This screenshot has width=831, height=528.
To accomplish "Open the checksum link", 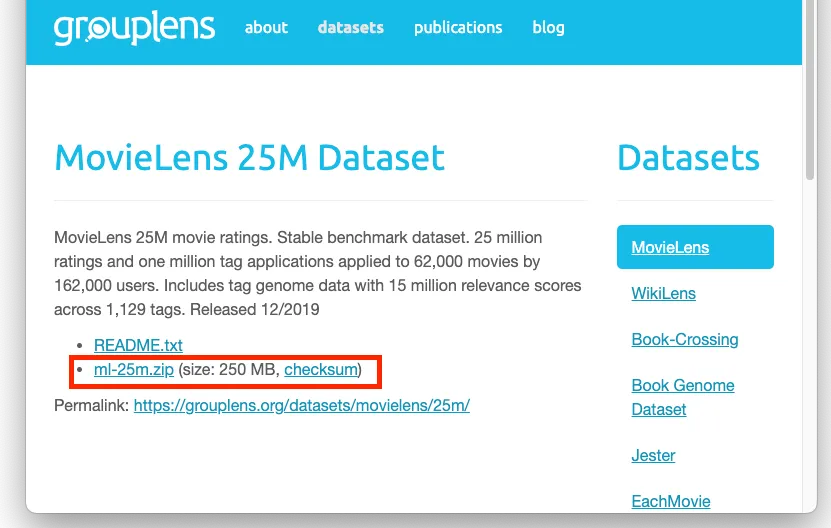I will pyautogui.click(x=321, y=369).
